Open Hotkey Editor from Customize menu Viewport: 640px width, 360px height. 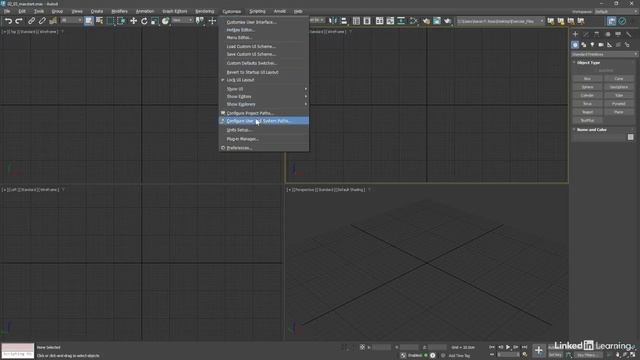264,30
